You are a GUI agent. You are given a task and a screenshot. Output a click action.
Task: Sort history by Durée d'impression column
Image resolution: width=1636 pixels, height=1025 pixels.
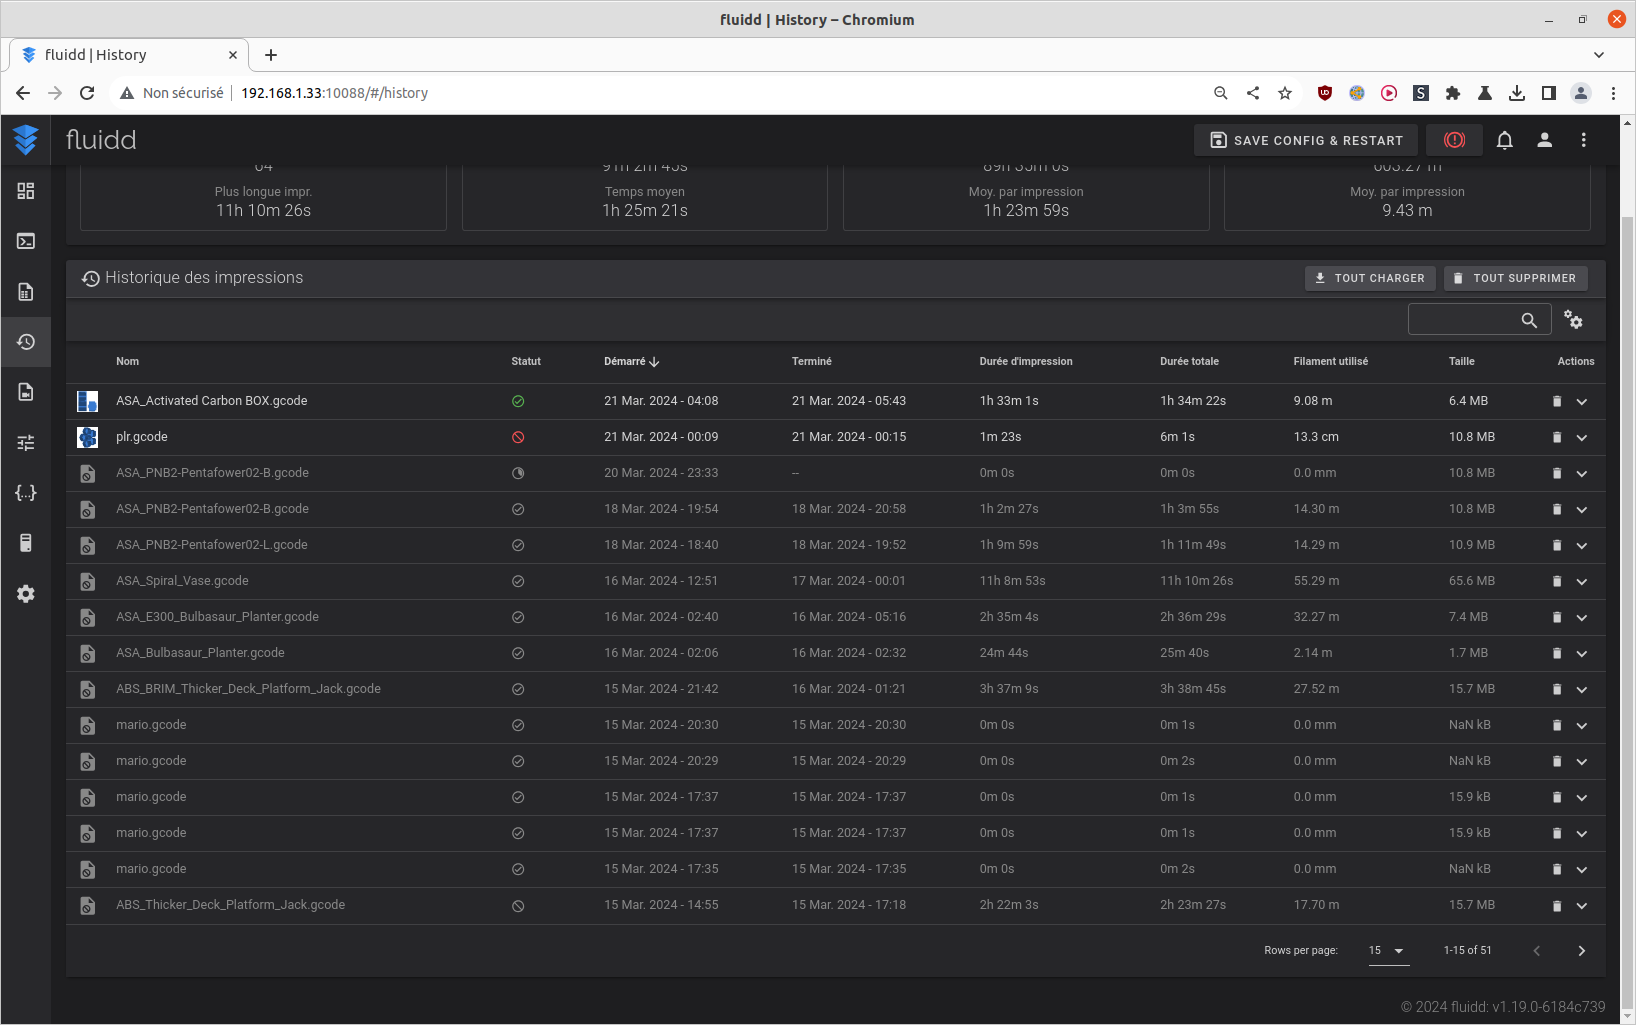1026,362
